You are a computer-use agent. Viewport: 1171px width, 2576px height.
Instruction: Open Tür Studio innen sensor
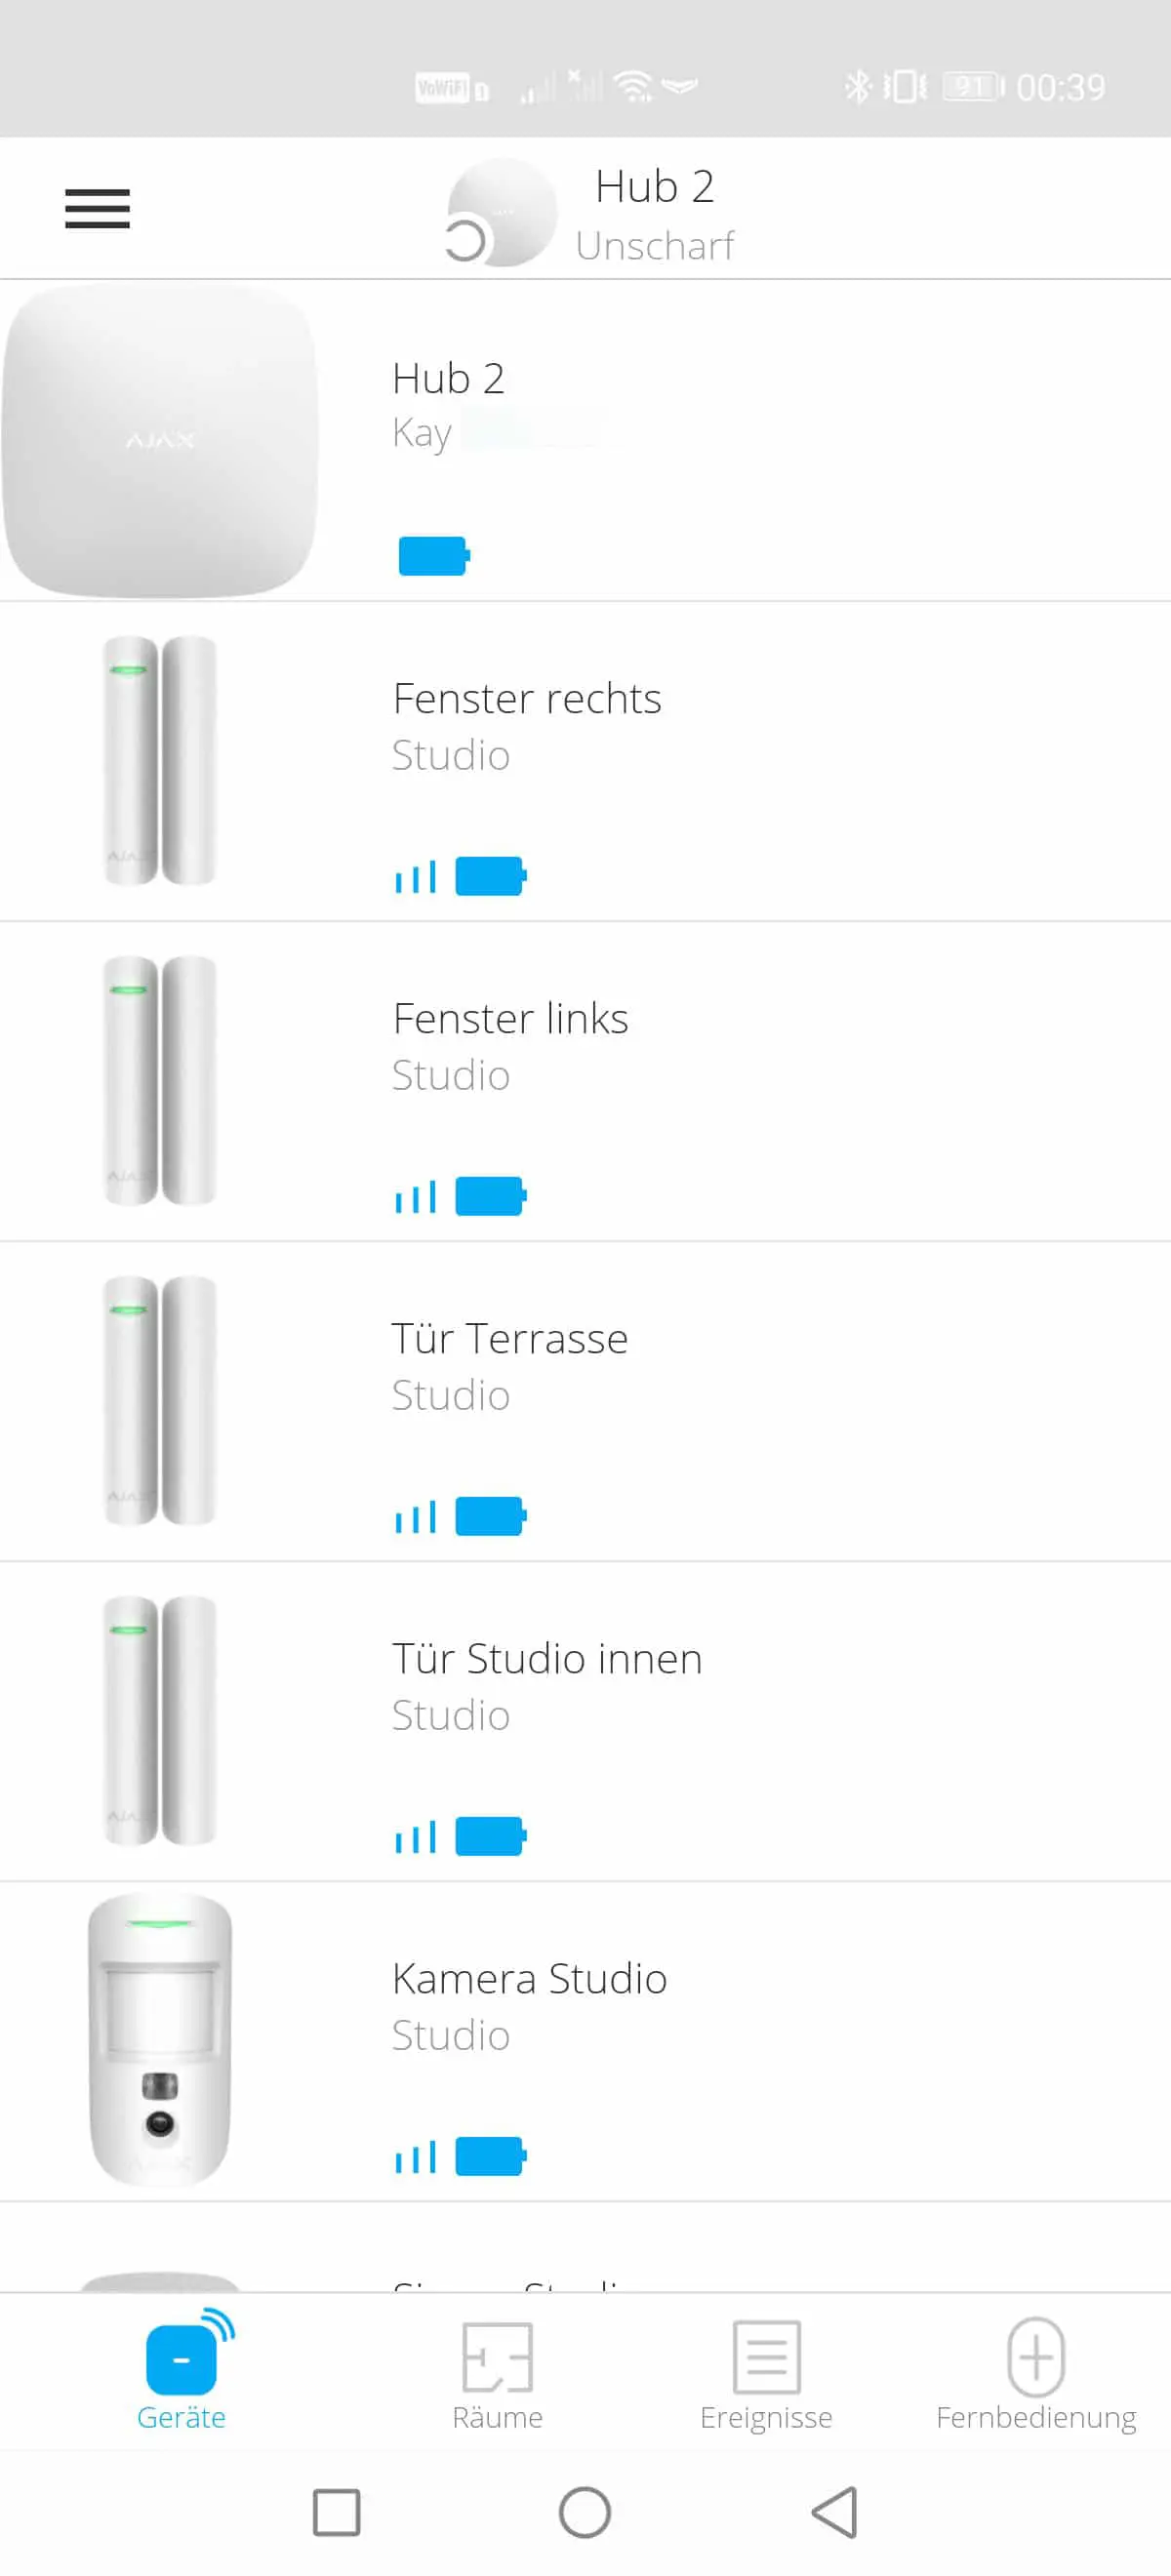click(x=585, y=1721)
